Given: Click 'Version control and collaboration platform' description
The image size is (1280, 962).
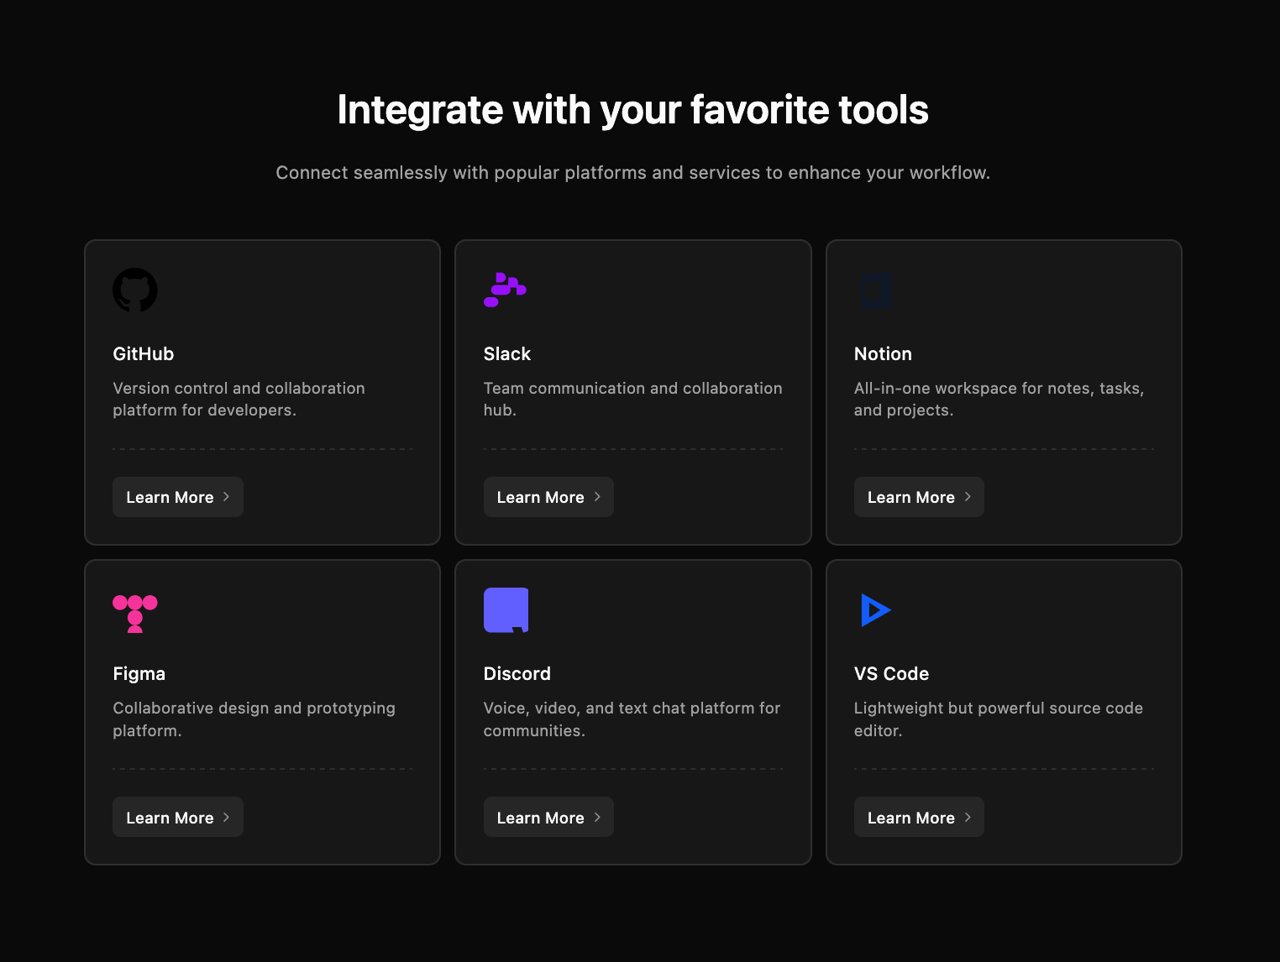Looking at the screenshot, I should click(239, 399).
